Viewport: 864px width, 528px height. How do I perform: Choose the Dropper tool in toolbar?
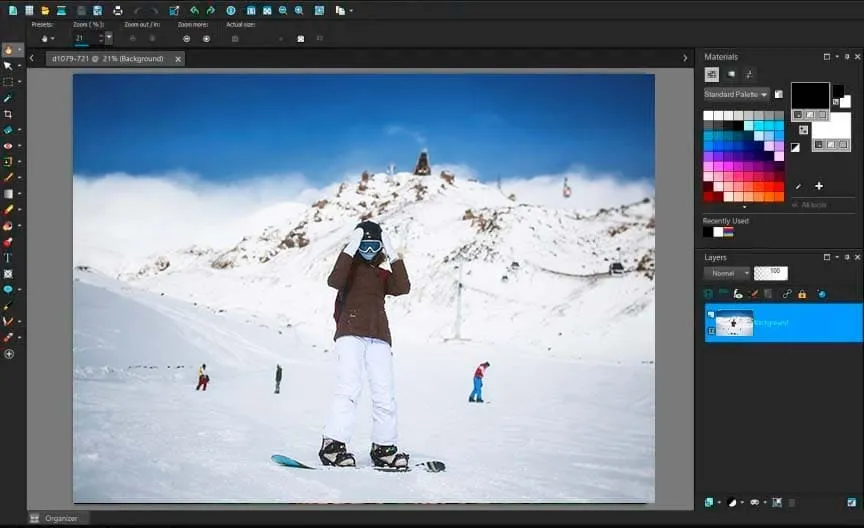coord(8,98)
